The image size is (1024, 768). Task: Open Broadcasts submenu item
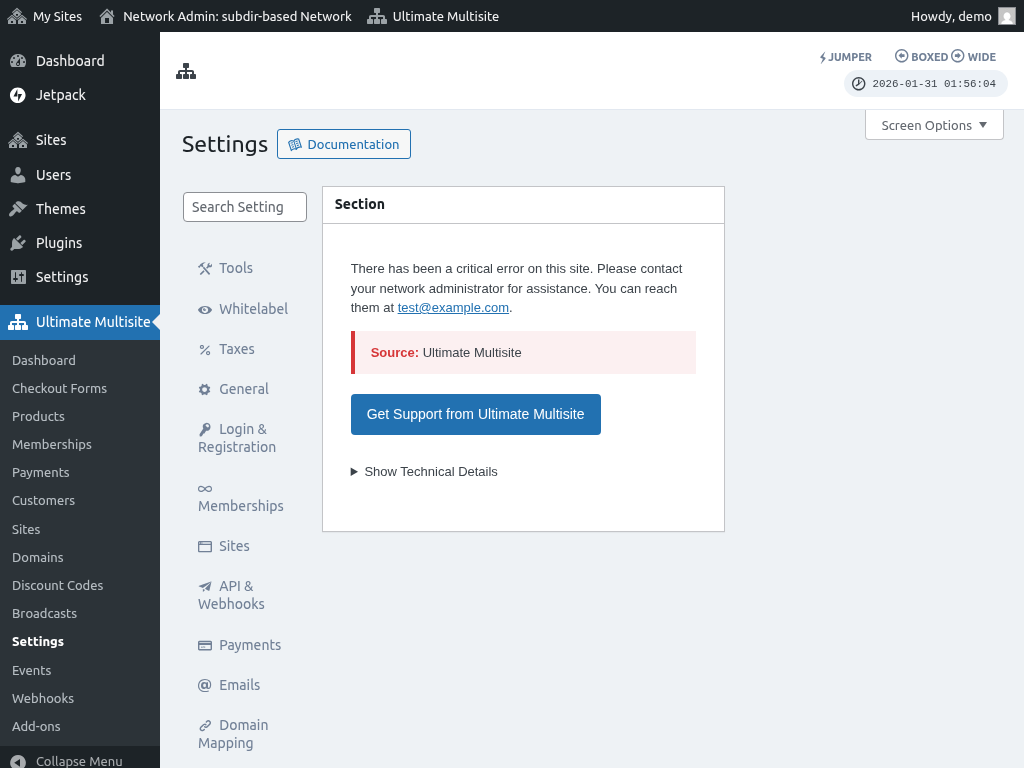click(44, 614)
